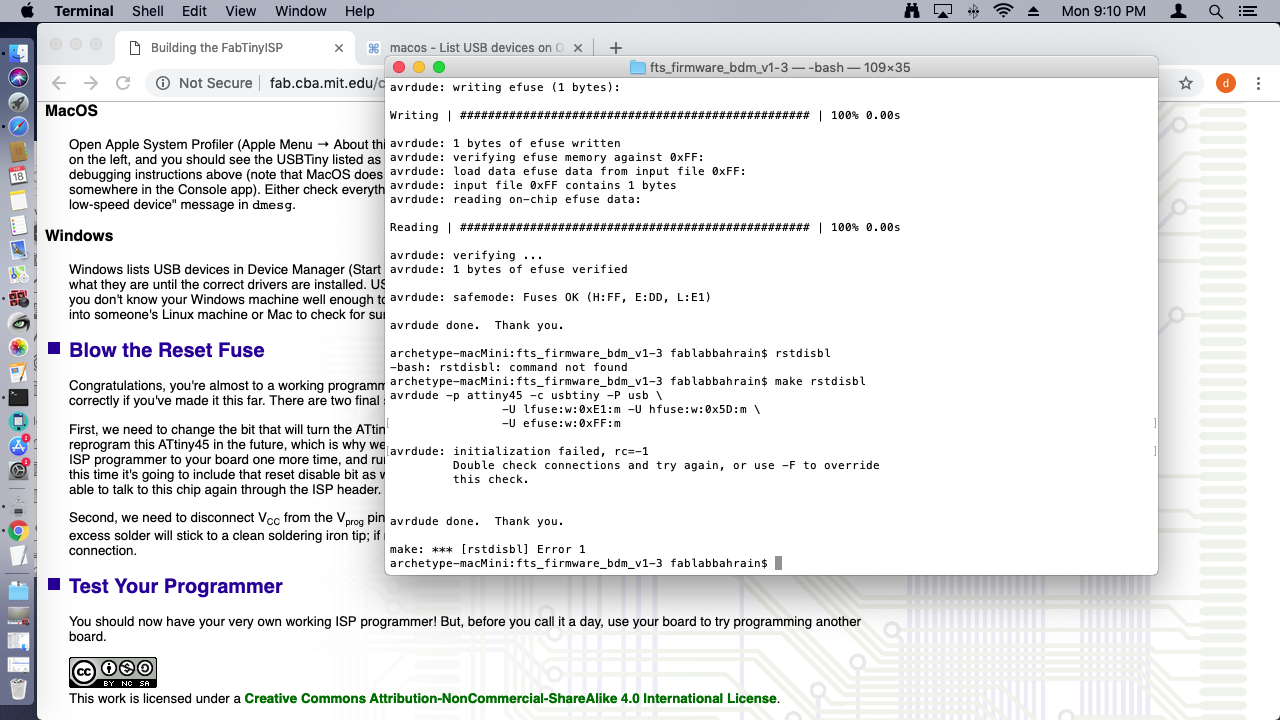This screenshot has height=720, width=1280.
Task: Click 'safemode: Fuses OK' output line
Action: (551, 297)
